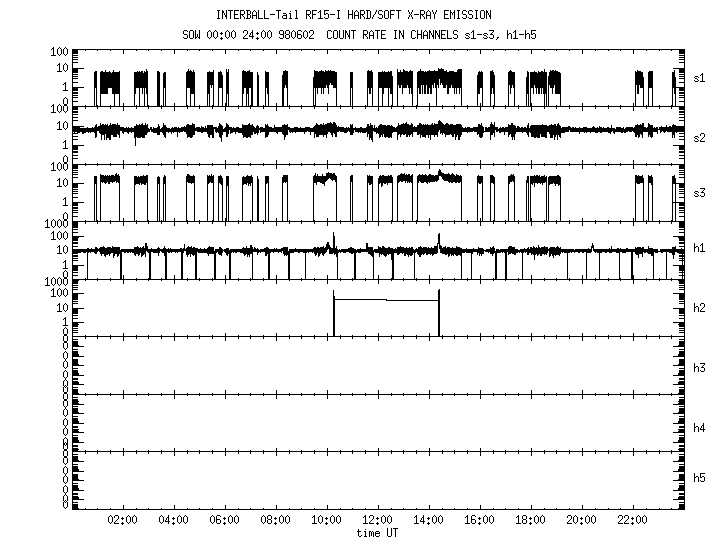
Task: Click the h2 channel label
Action: [700, 309]
